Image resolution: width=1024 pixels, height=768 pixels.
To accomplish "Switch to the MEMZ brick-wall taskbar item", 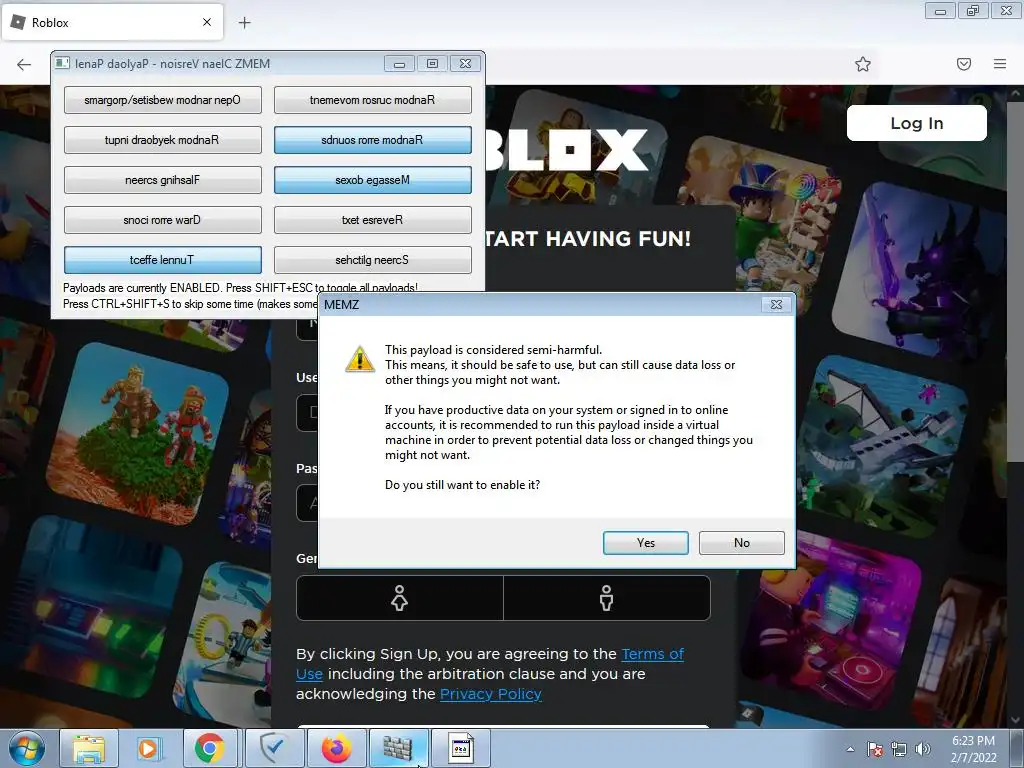I will [398, 748].
